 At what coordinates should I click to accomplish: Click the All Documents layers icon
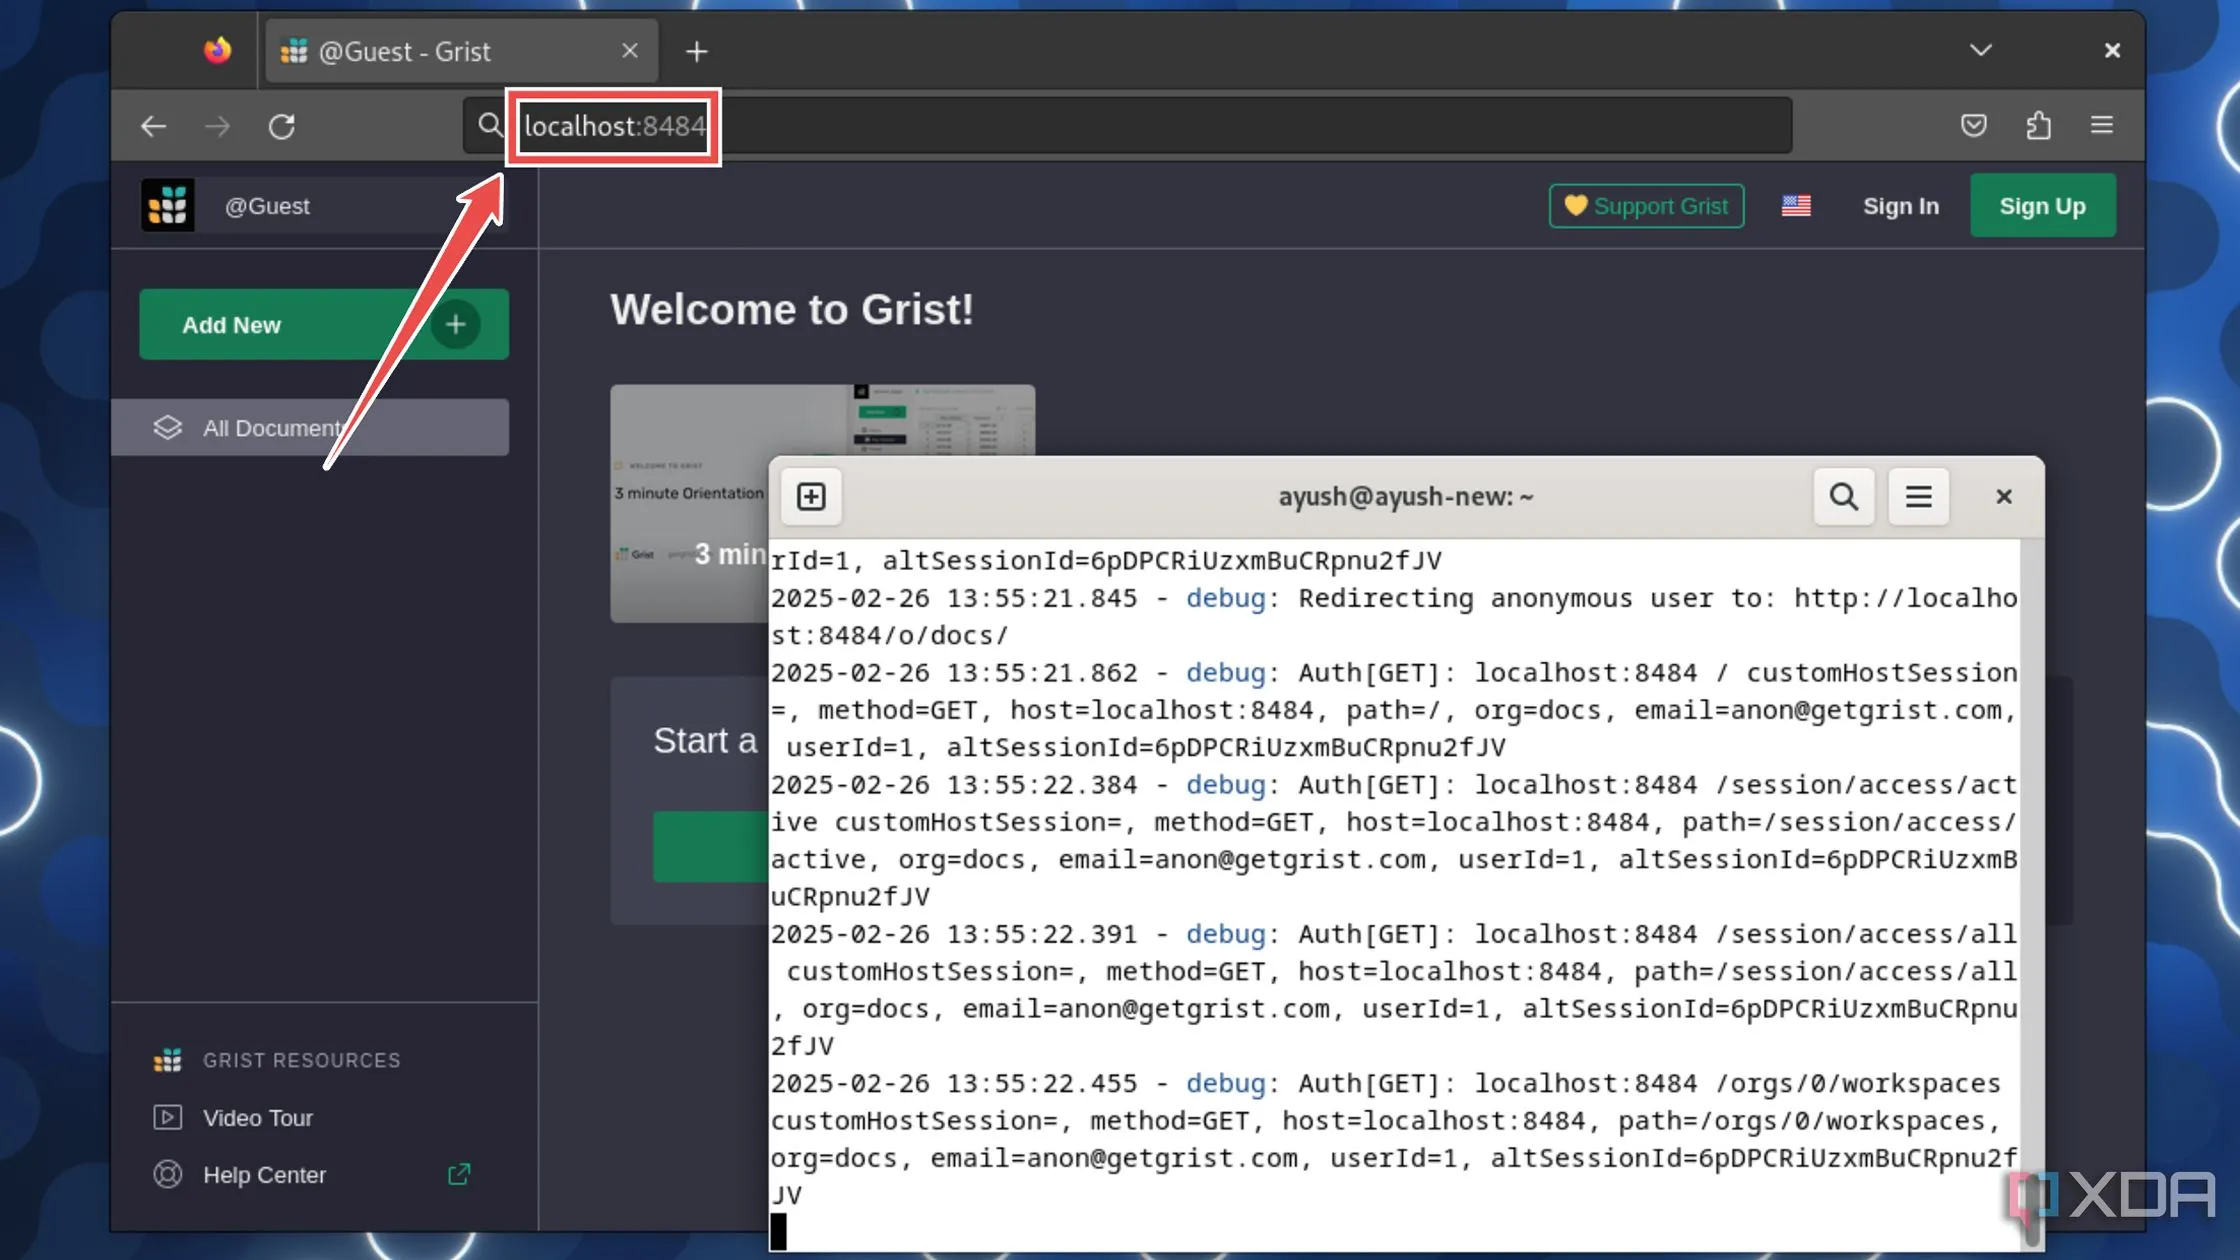pos(168,428)
